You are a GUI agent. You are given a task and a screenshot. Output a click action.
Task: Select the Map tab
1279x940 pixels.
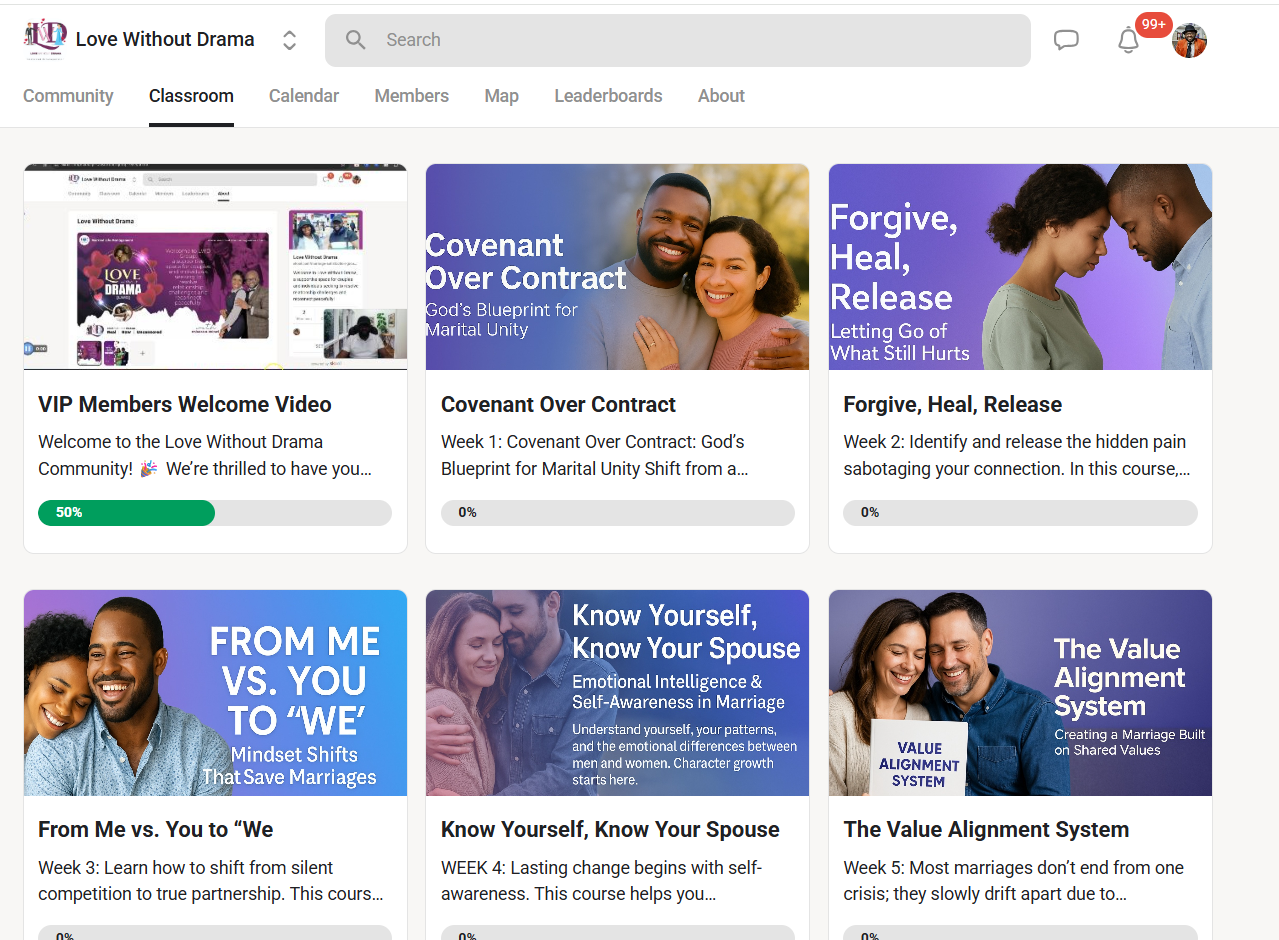[501, 96]
